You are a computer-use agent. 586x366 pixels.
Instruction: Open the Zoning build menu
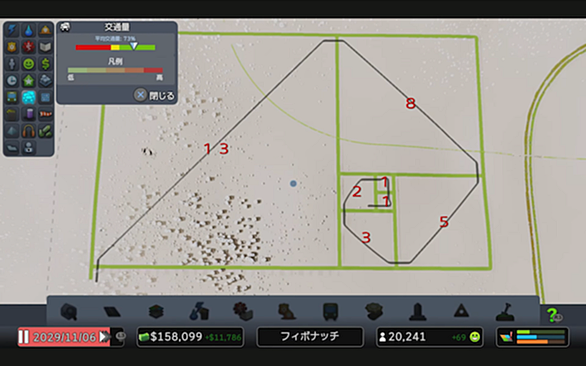point(112,312)
